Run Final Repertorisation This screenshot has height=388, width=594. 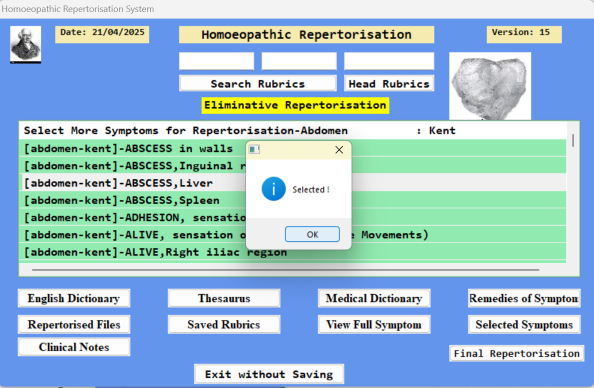tap(516, 354)
